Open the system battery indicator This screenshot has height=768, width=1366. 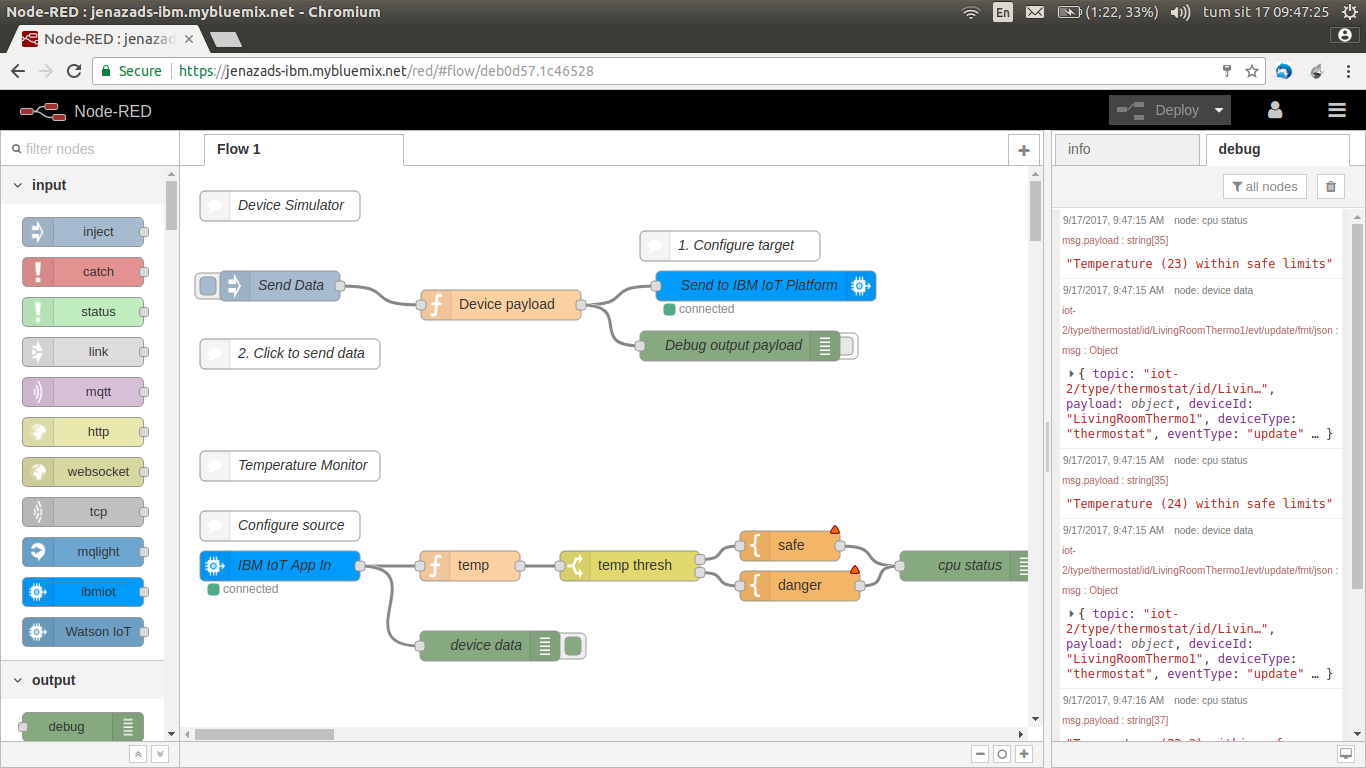1108,12
